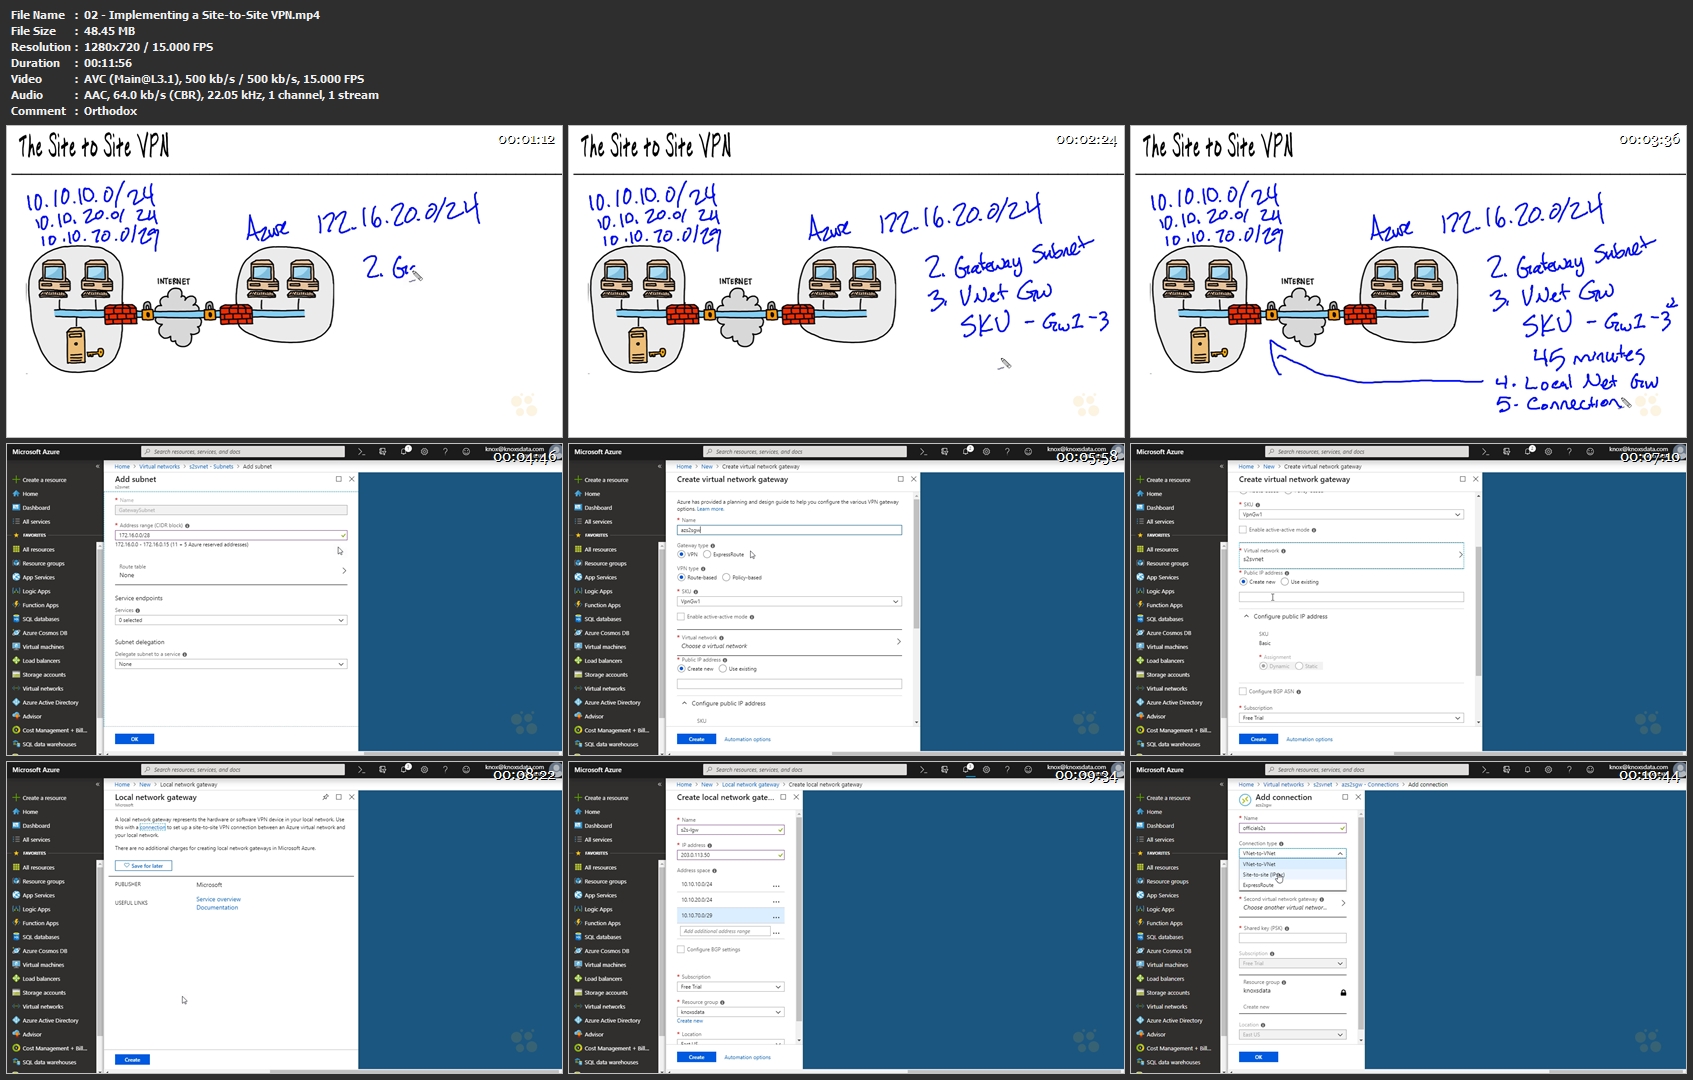Select Use existing public IP in 00:07:10 frame

[1285, 582]
